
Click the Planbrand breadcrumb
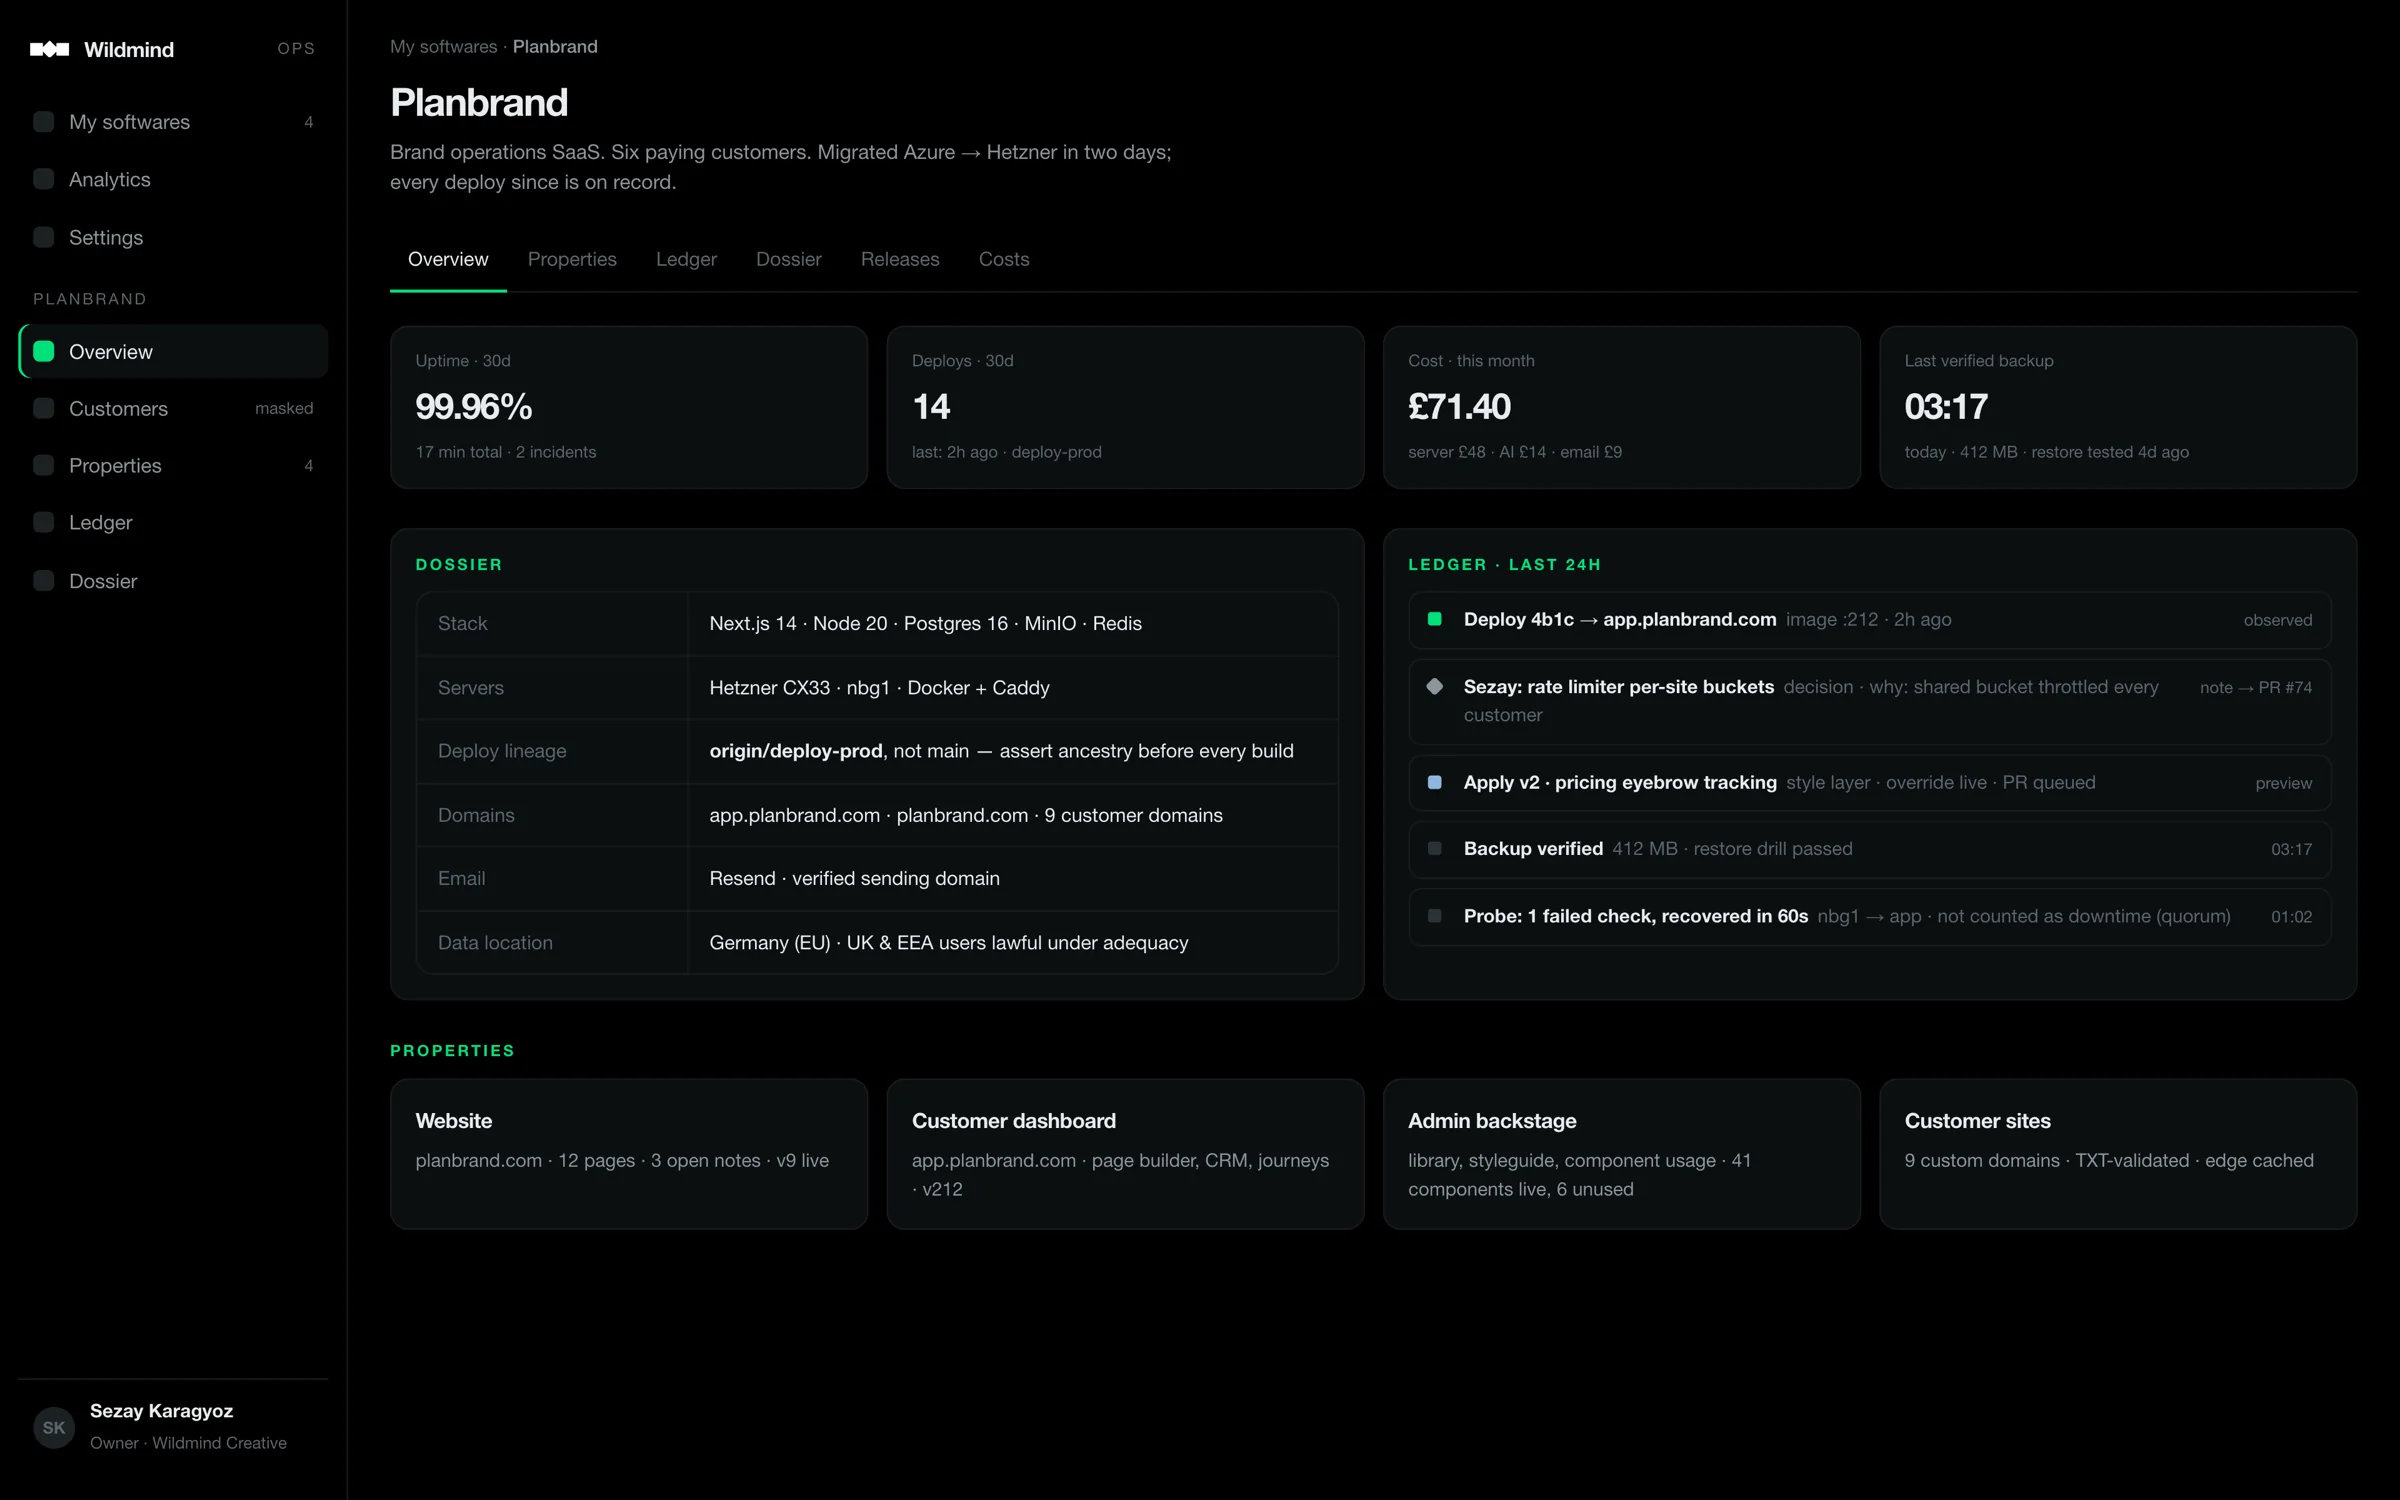click(x=555, y=47)
